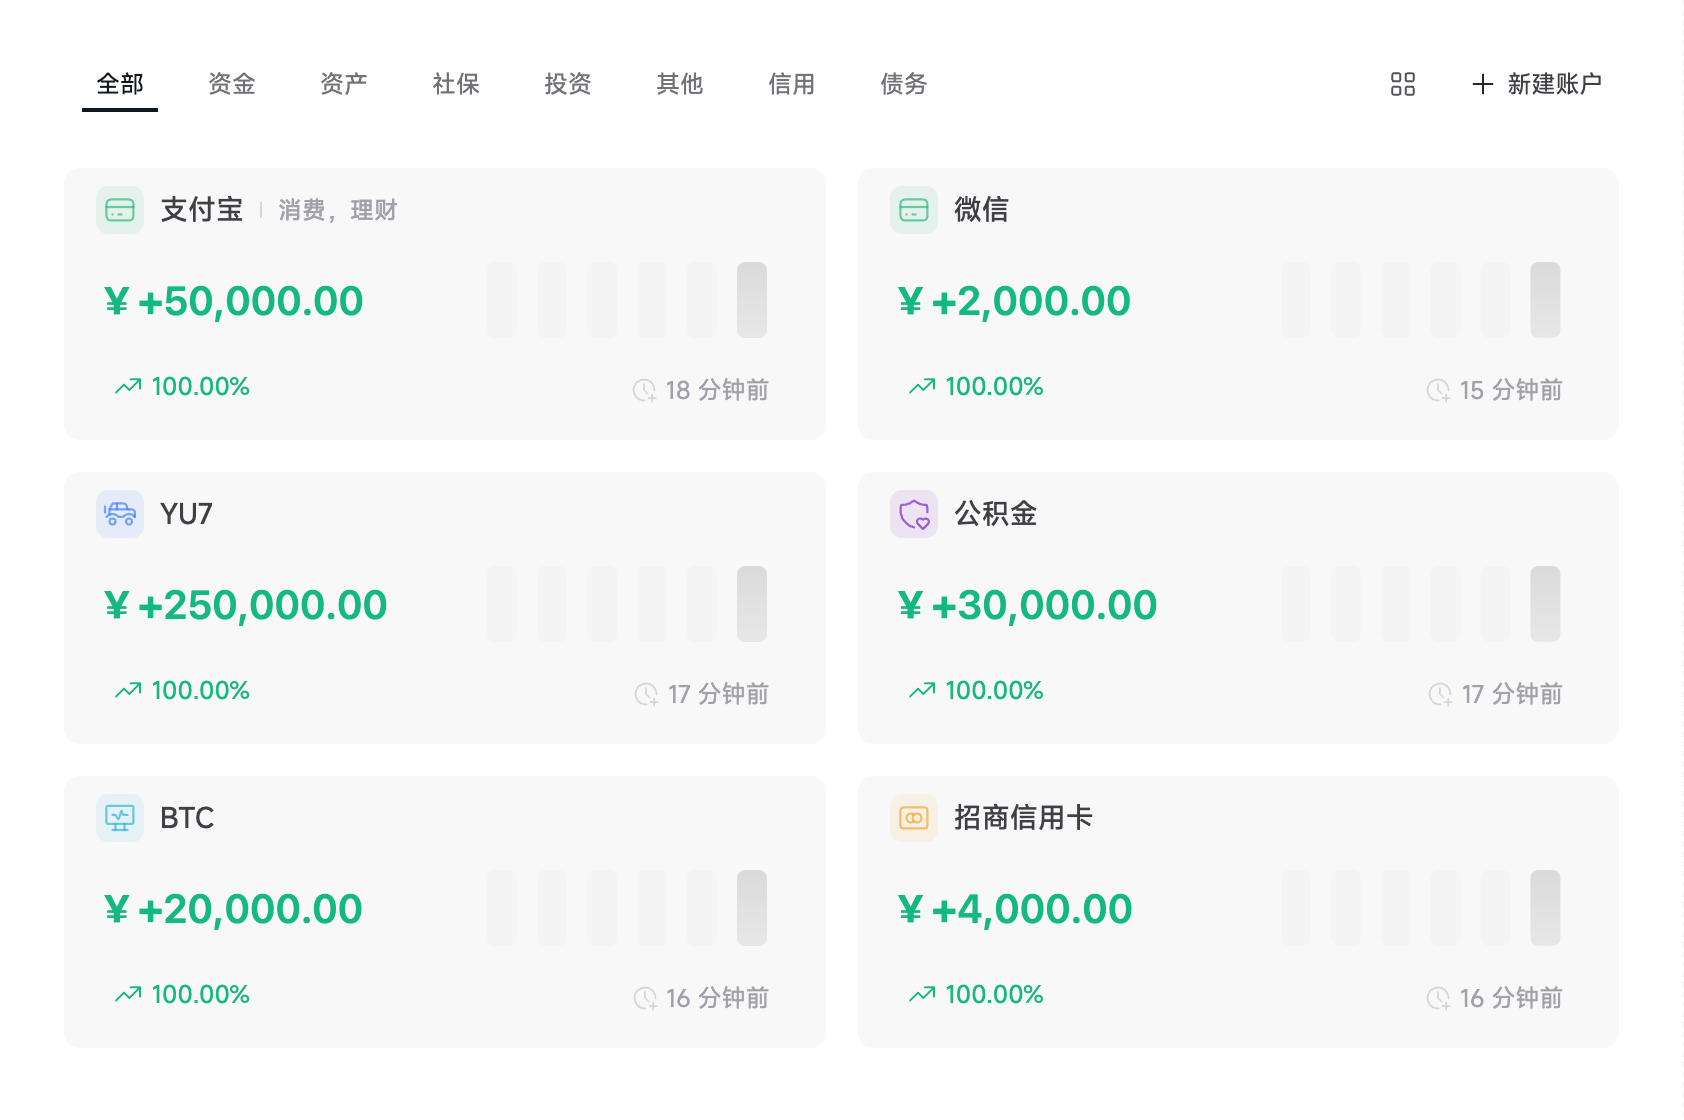Click the 消费, 理财 tag on 支付宝
Screen dimensions: 1684x1120
[338, 210]
